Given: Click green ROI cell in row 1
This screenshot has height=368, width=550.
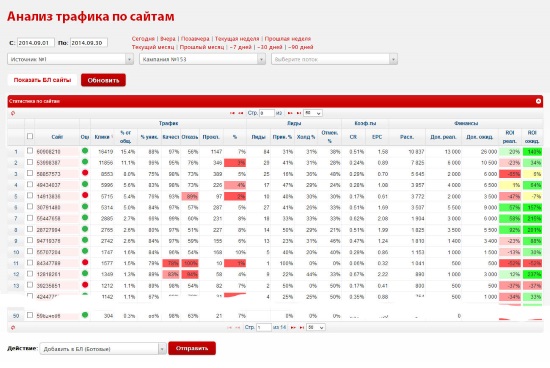Looking at the screenshot, I should pyautogui.click(x=532, y=152).
